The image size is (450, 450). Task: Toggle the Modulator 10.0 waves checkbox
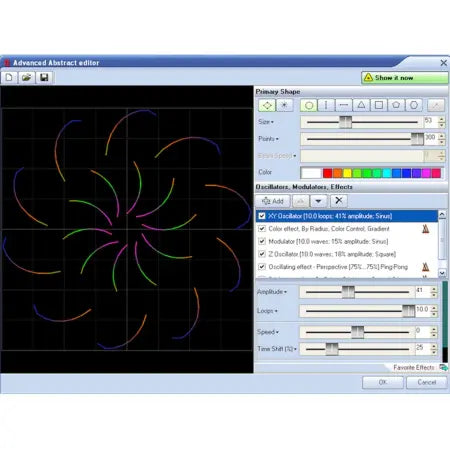click(x=262, y=241)
